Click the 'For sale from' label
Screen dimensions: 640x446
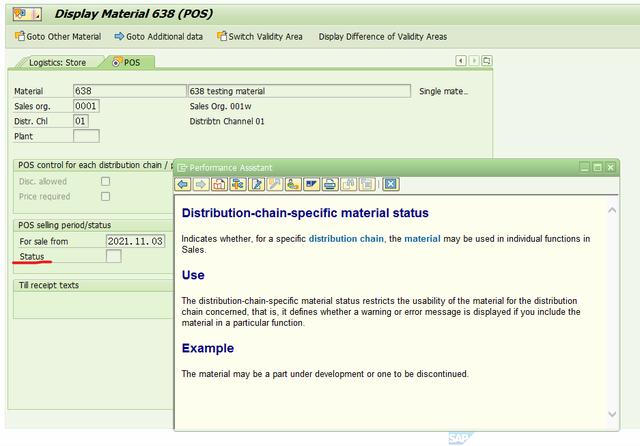click(44, 242)
